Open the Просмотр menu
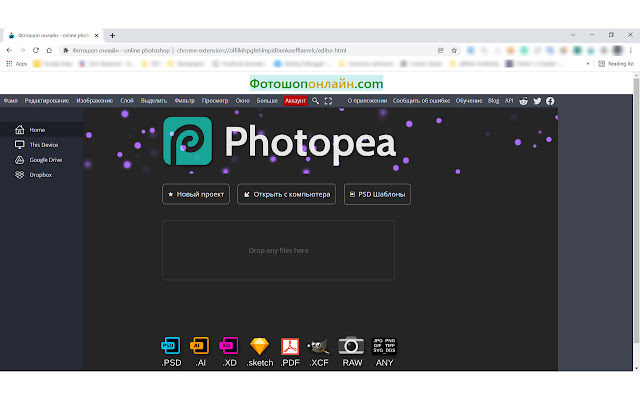This screenshot has height=400, width=640. pos(215,100)
